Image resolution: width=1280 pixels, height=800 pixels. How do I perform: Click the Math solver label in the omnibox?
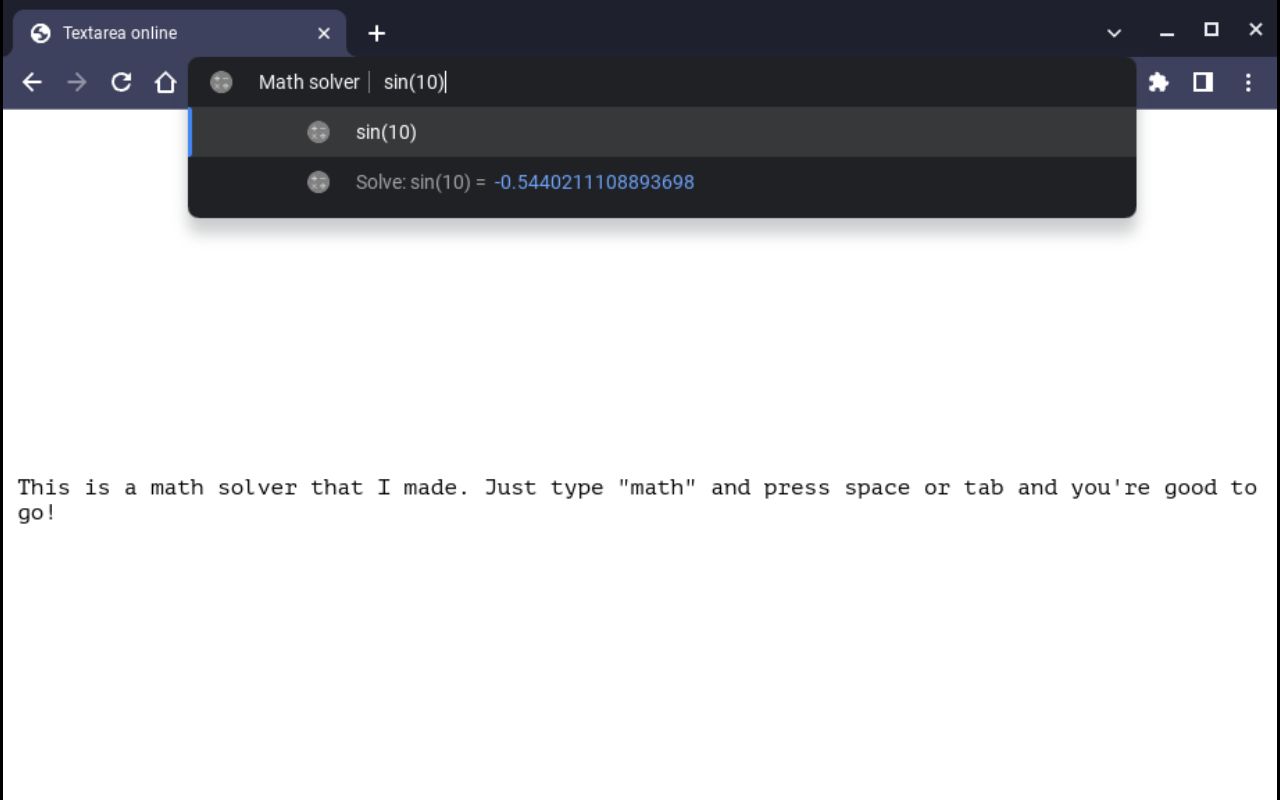(308, 82)
